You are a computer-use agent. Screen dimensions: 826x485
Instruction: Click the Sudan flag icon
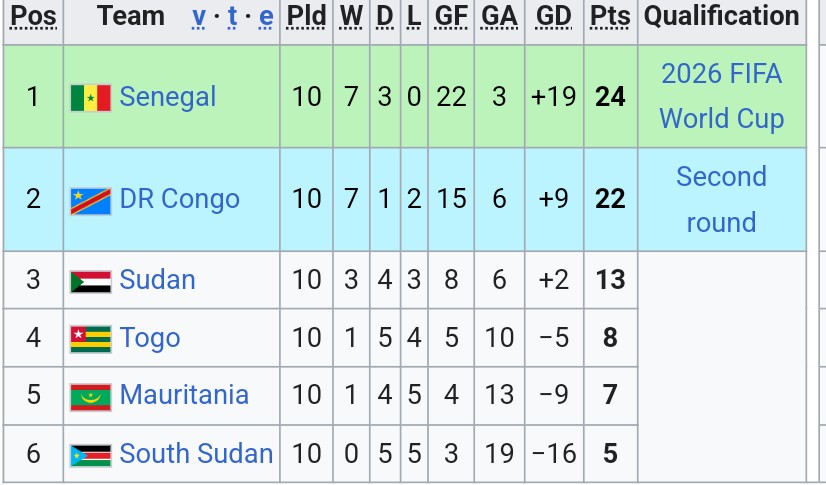pyautogui.click(x=90, y=281)
